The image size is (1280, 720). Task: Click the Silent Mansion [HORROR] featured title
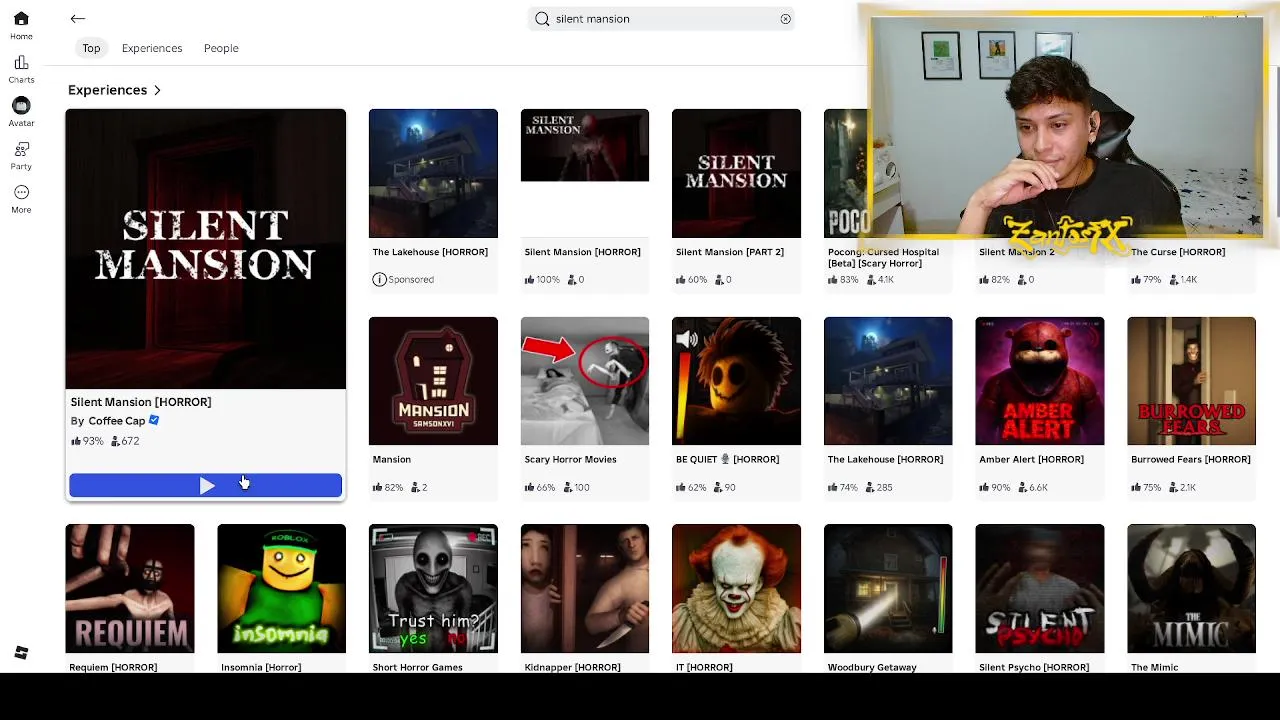pos(141,402)
